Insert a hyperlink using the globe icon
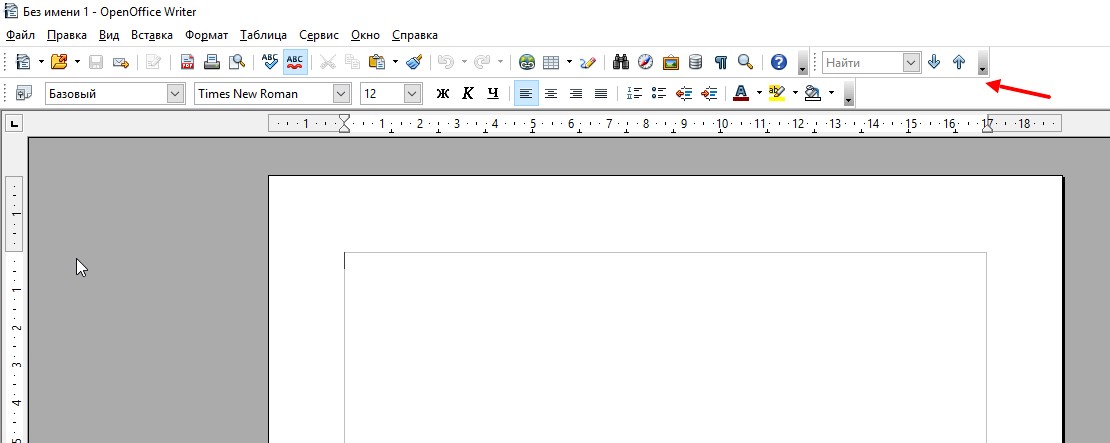The width and height of the screenshot is (1110, 443). point(527,62)
